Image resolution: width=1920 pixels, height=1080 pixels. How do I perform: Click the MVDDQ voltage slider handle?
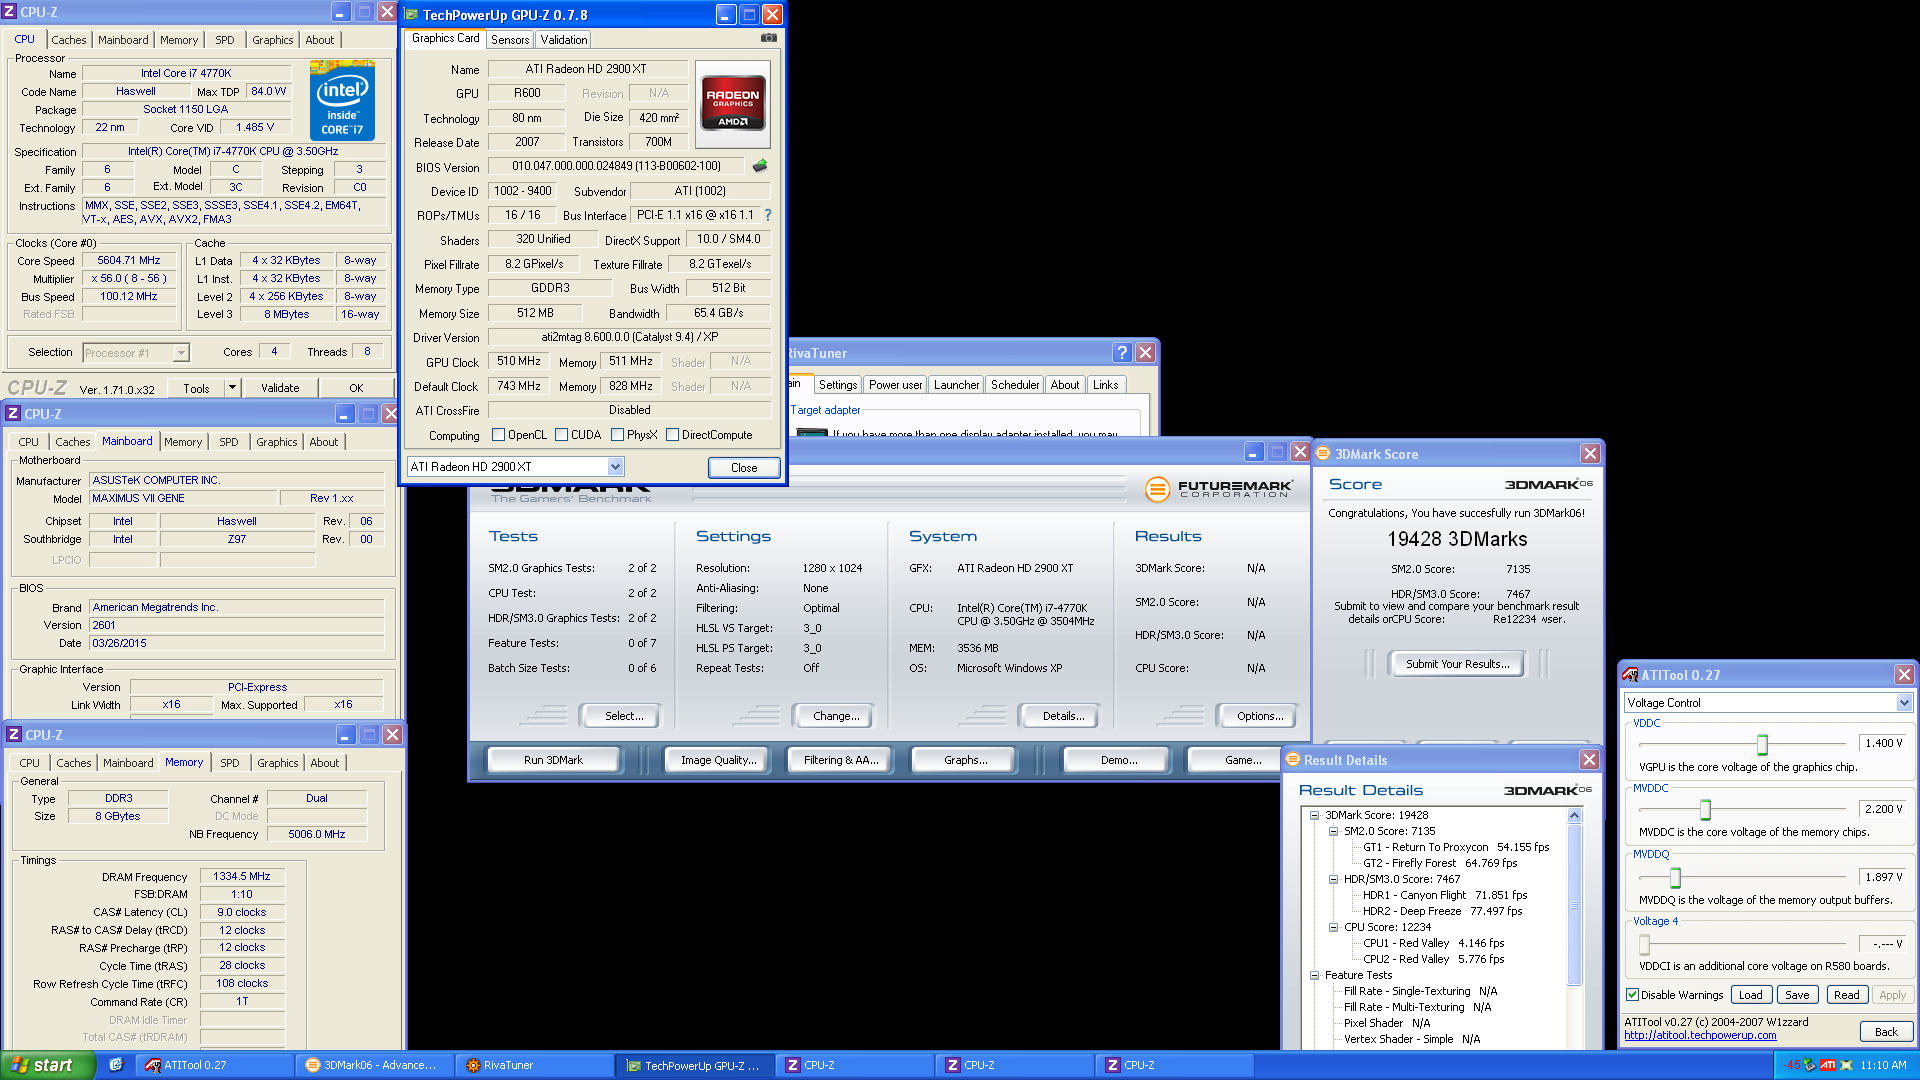pos(1675,878)
